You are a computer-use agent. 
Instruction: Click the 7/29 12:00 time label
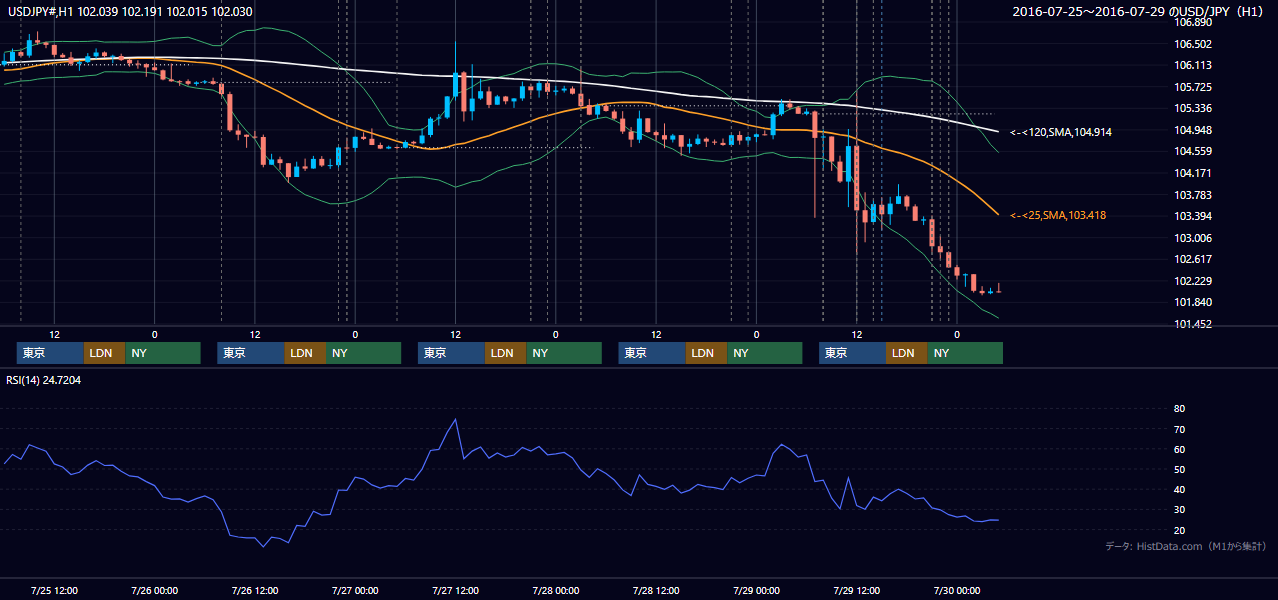tap(856, 590)
